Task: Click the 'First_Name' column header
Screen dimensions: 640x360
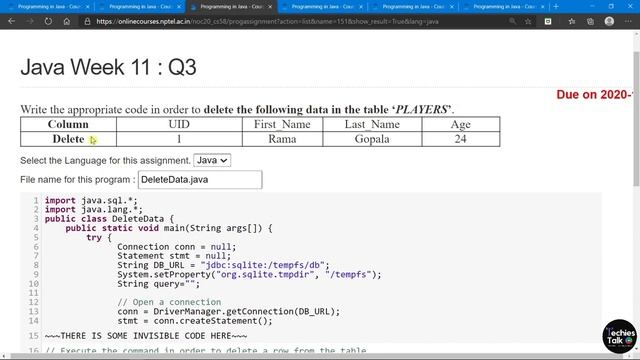Action: [282, 124]
